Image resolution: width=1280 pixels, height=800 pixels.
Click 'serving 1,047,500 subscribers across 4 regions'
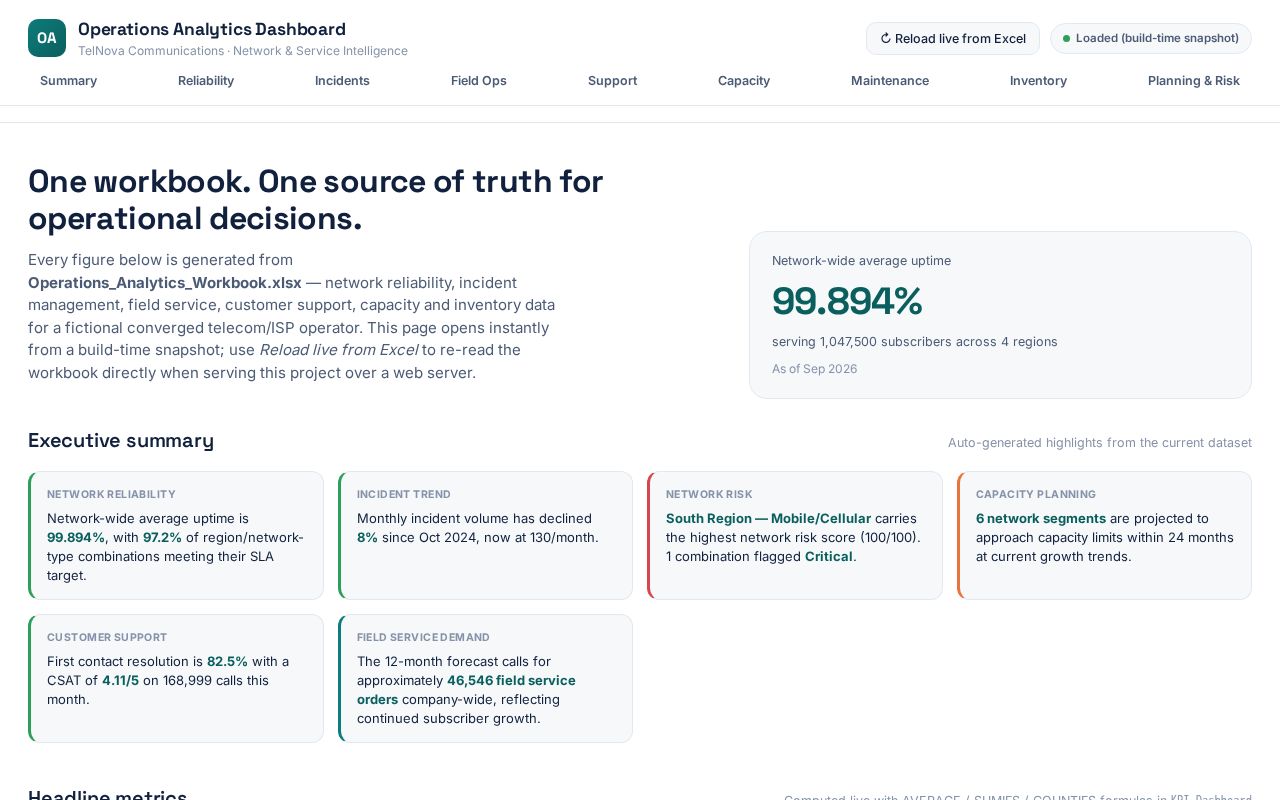tap(914, 342)
